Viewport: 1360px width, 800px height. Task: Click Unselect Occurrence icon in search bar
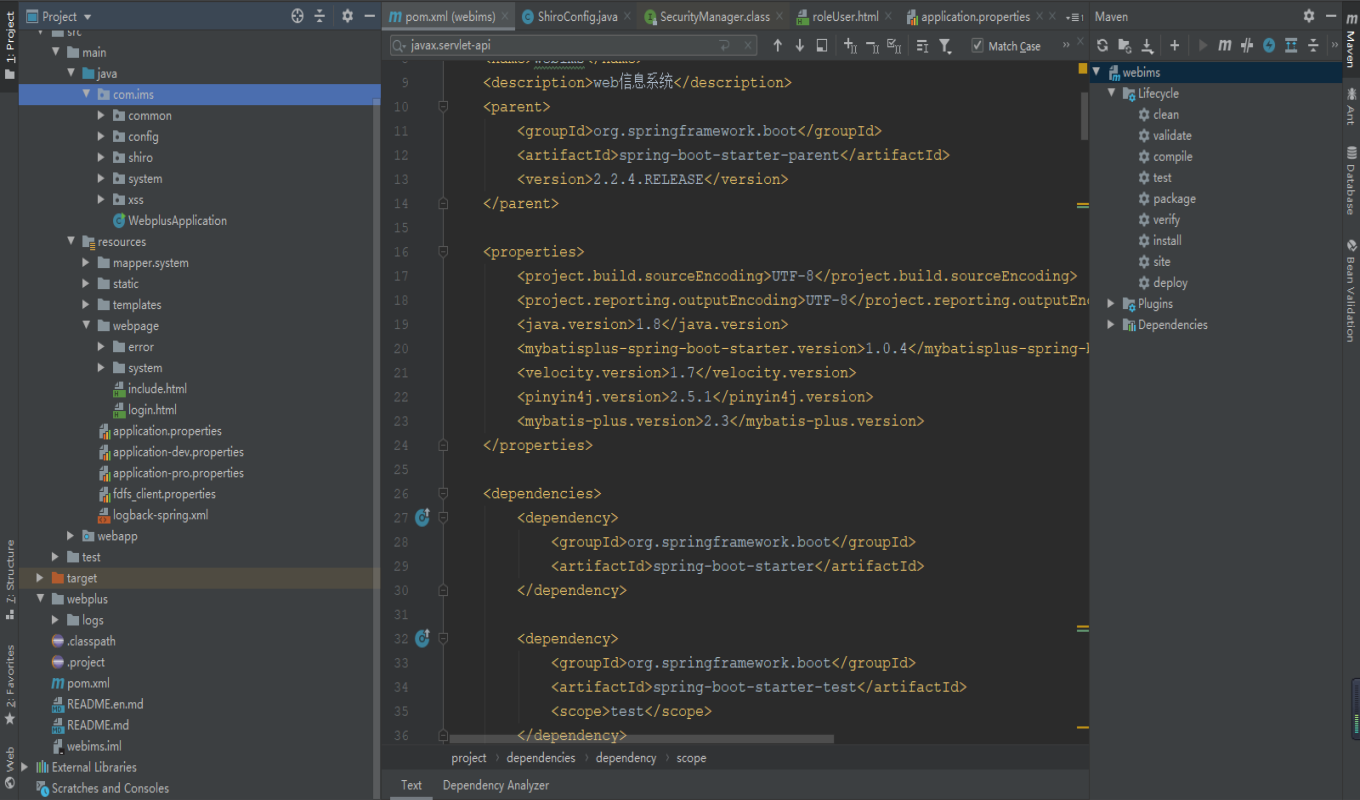pyautogui.click(x=872, y=46)
